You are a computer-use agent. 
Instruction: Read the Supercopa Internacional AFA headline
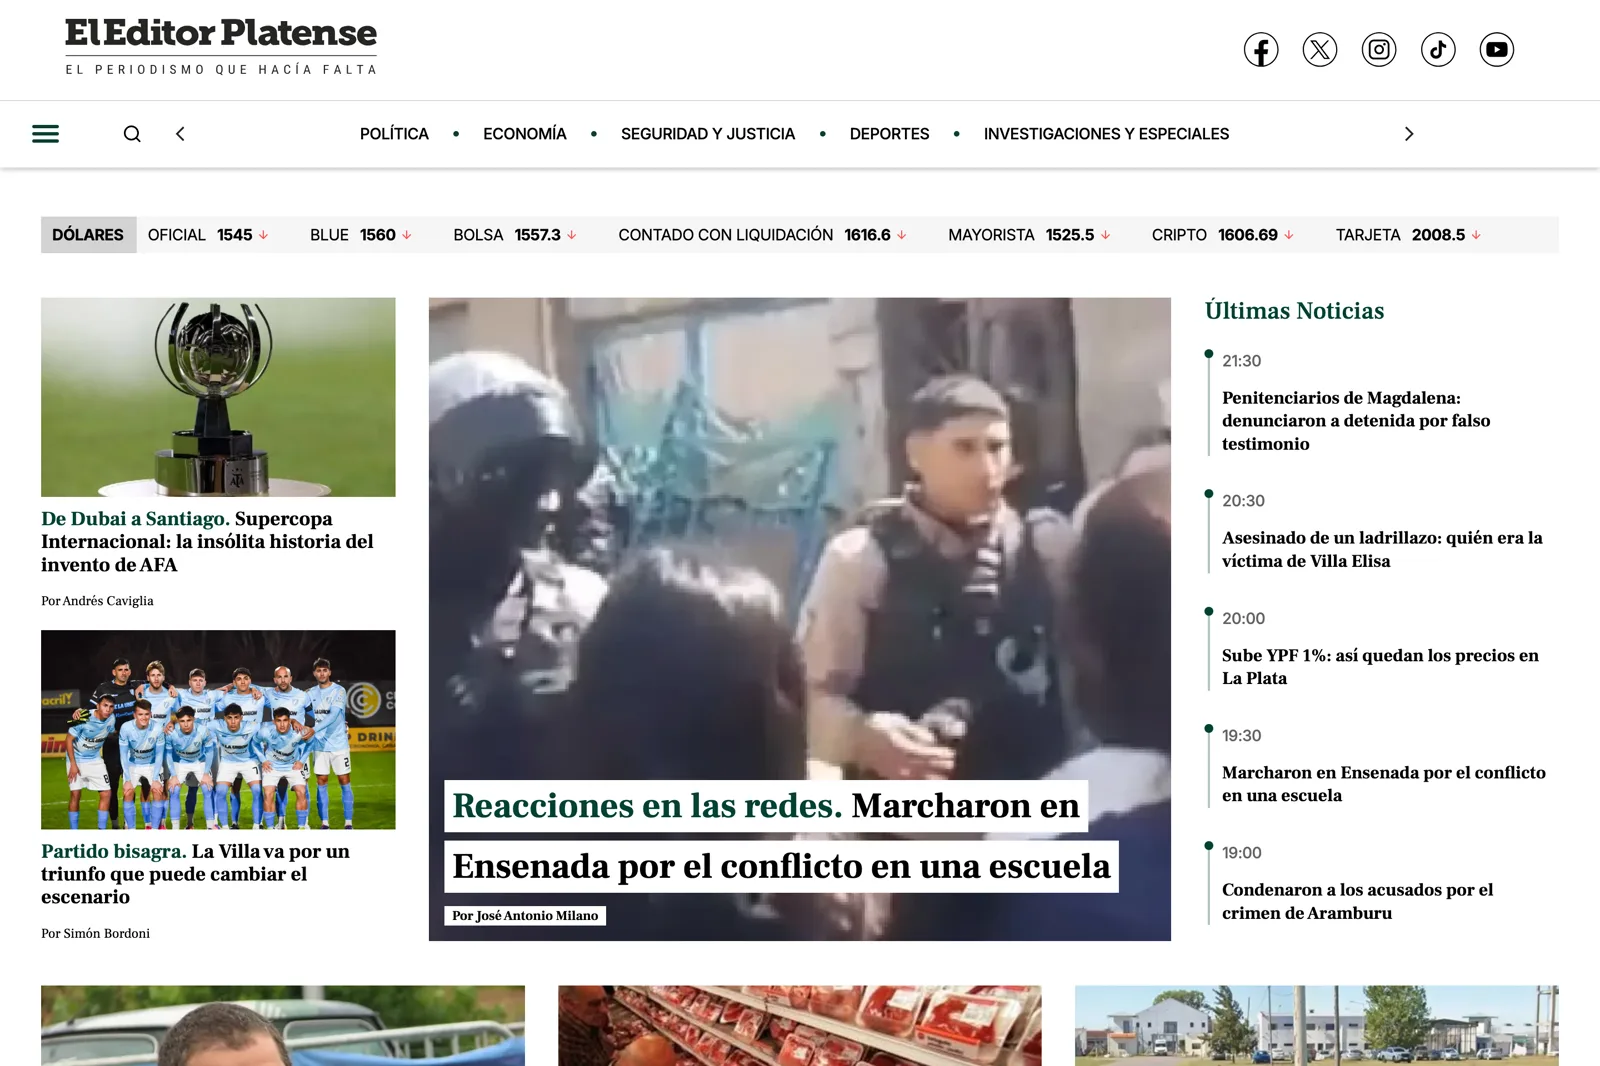(x=208, y=542)
